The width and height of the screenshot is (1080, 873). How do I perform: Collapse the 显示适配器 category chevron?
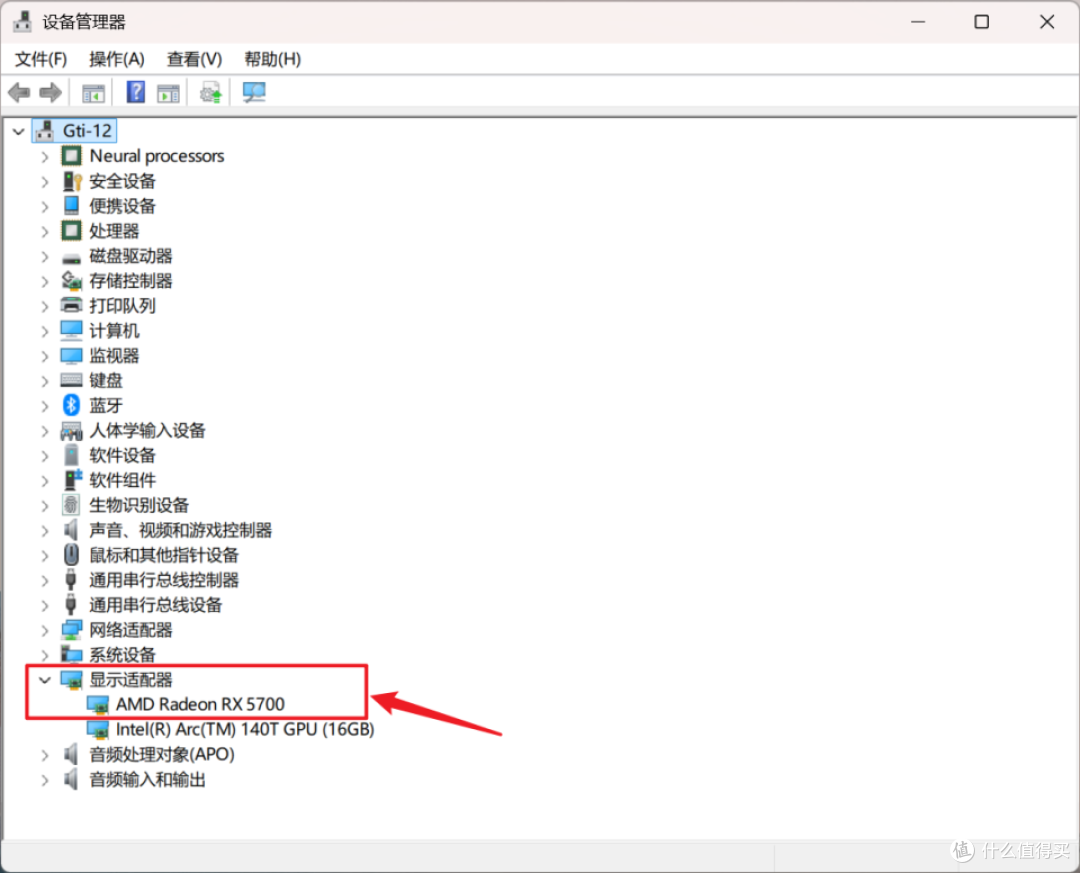pos(45,680)
